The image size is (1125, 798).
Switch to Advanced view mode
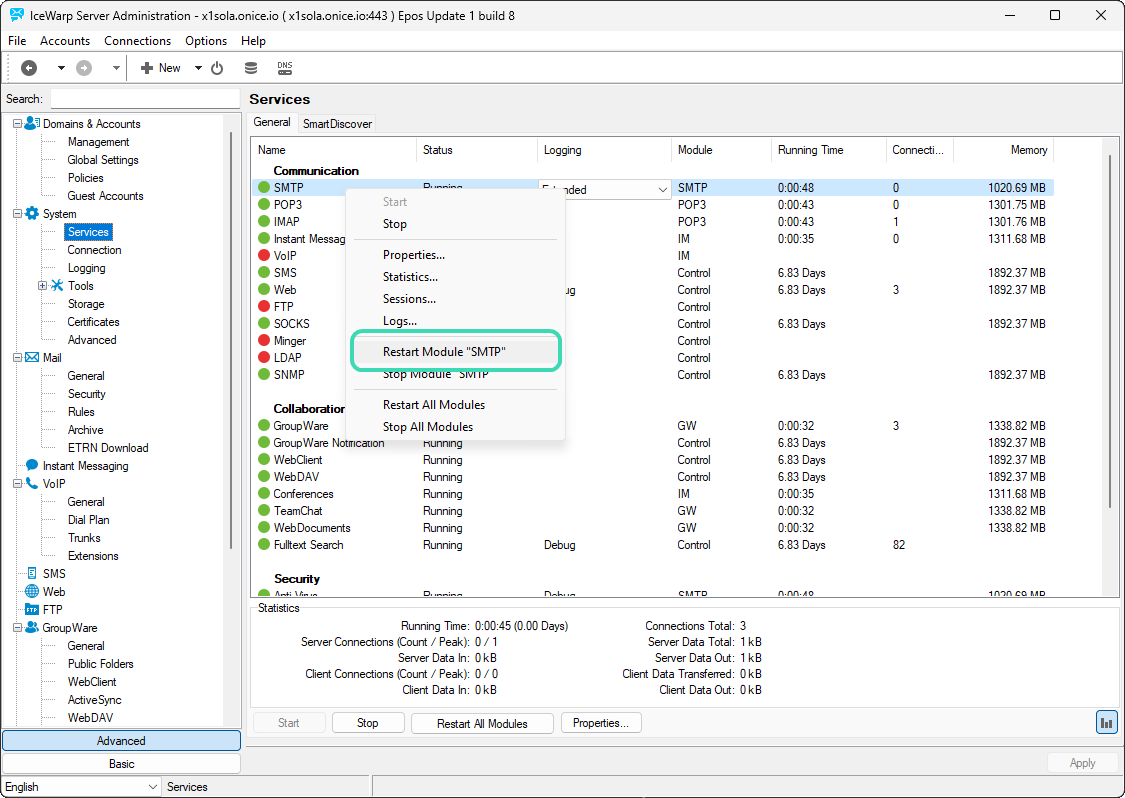(121, 741)
